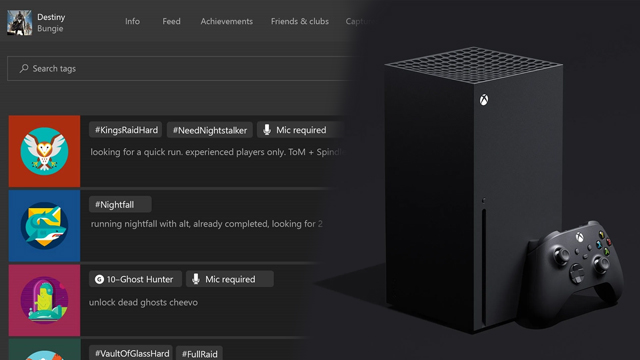Select the #KingsRaidHard tag

point(126,130)
